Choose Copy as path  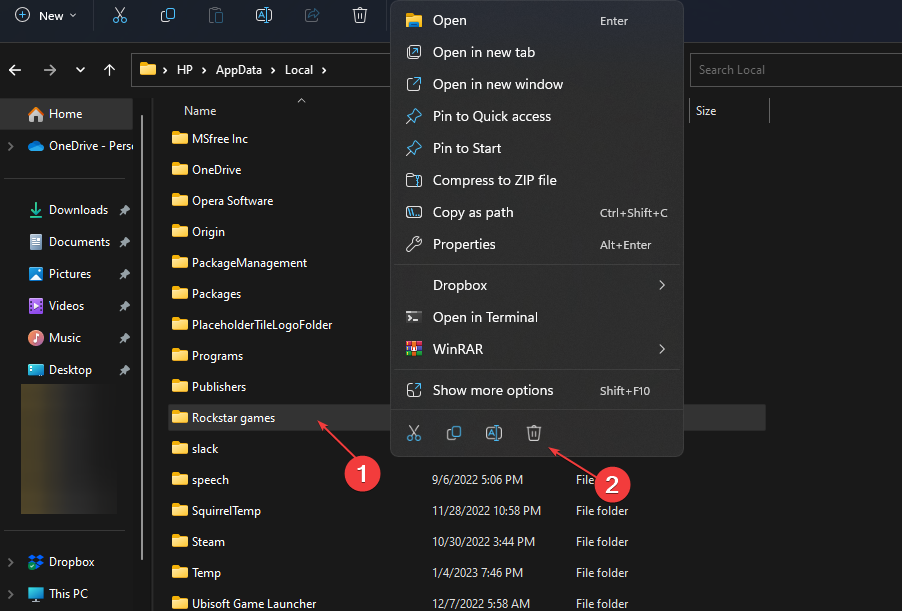click(537, 212)
